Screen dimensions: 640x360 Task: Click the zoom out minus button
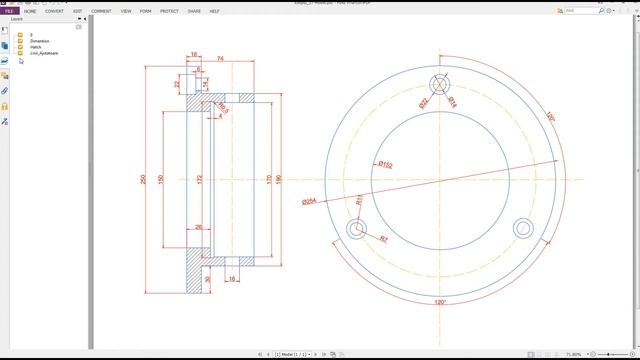[x=593, y=354]
